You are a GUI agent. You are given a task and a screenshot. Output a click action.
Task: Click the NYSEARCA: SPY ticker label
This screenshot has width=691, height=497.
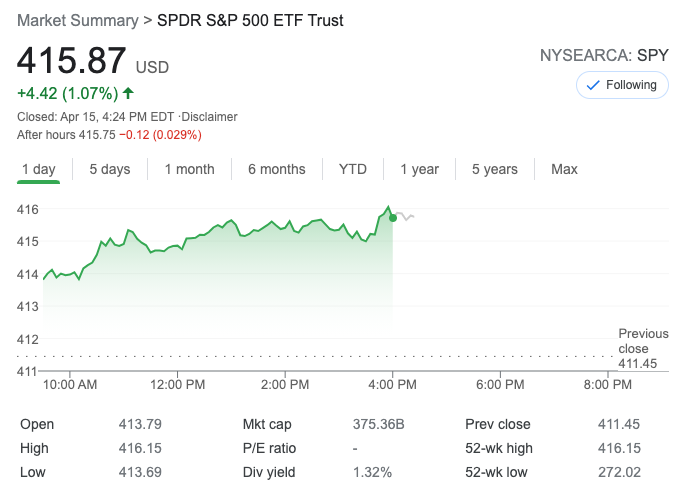point(604,55)
